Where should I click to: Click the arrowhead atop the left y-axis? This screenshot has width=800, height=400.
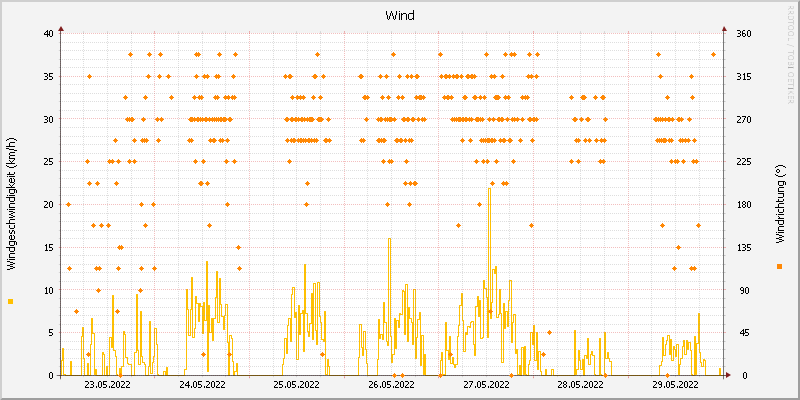[61, 30]
